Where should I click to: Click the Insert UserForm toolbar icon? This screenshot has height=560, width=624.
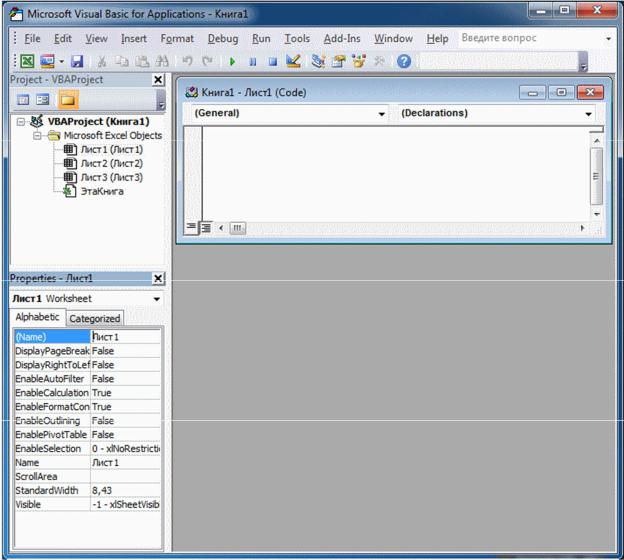(x=47, y=61)
